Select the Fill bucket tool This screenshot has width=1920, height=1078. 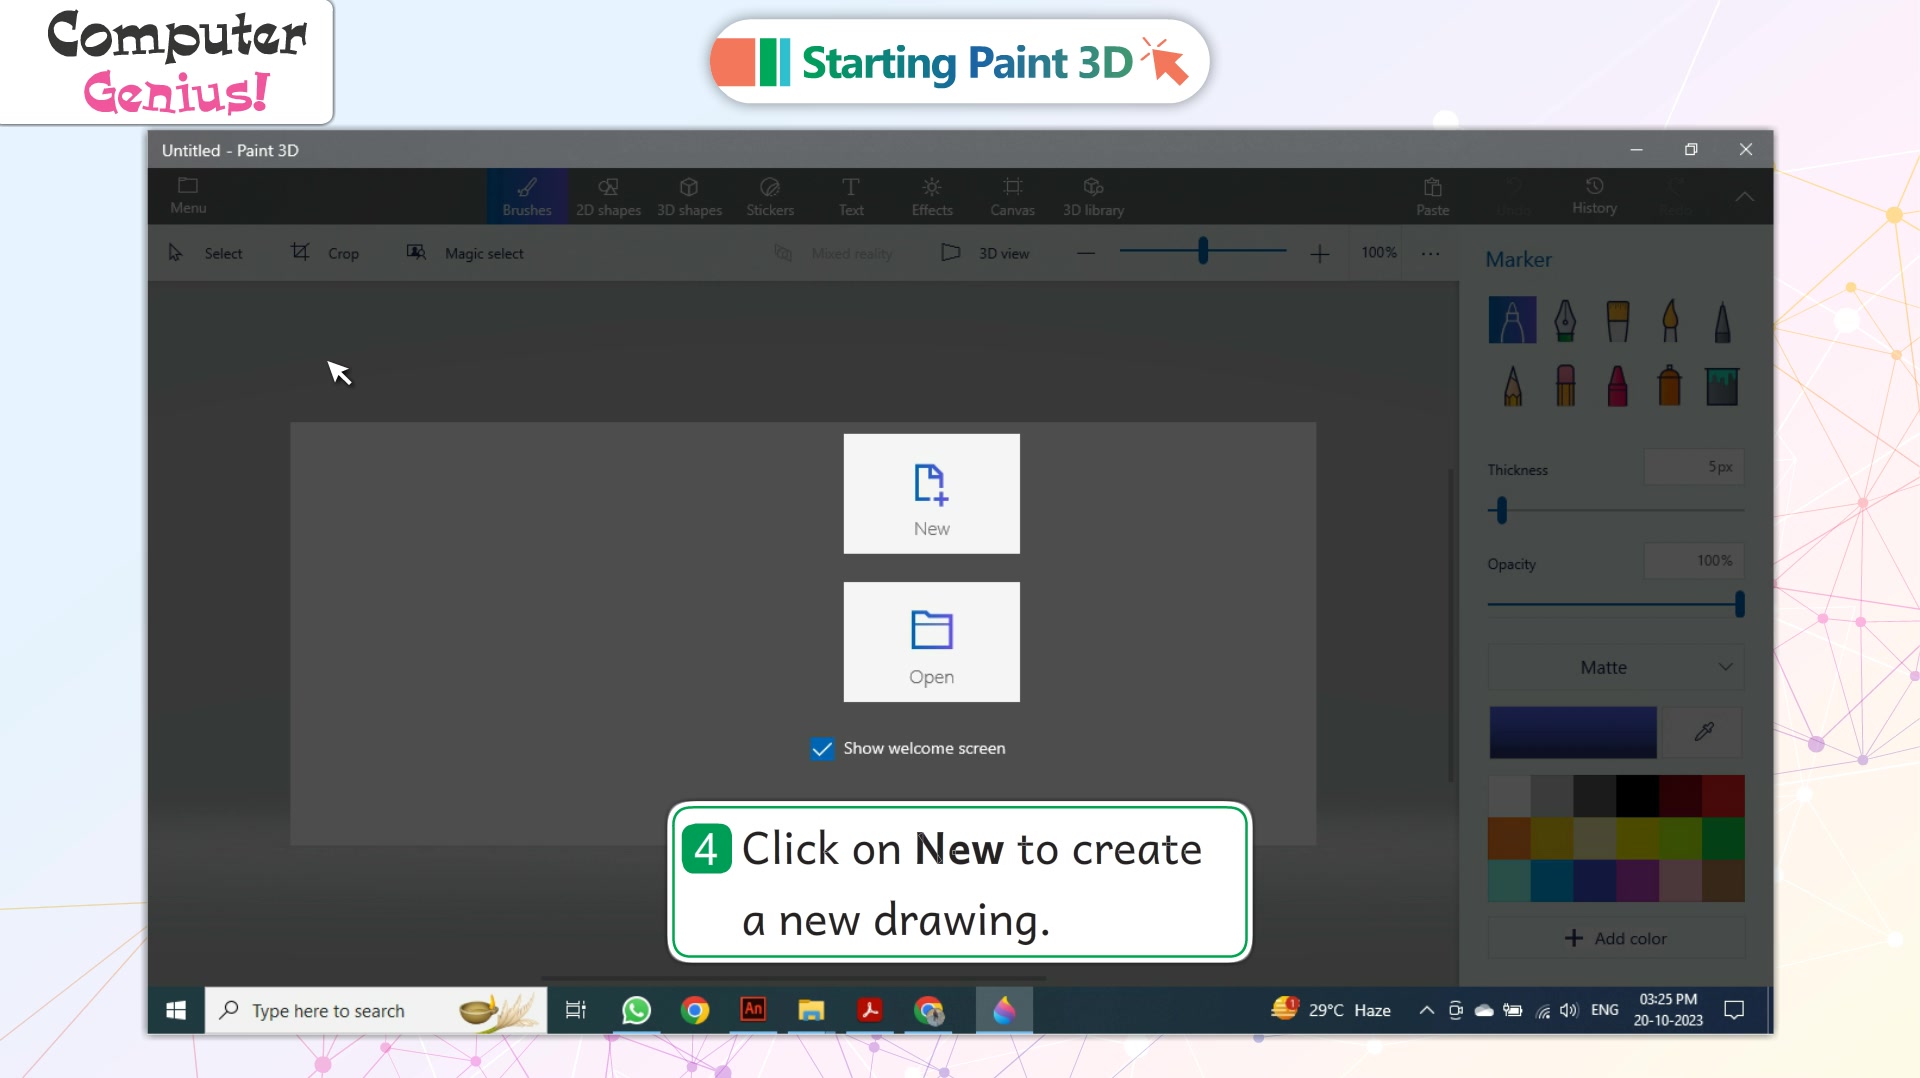(1722, 385)
